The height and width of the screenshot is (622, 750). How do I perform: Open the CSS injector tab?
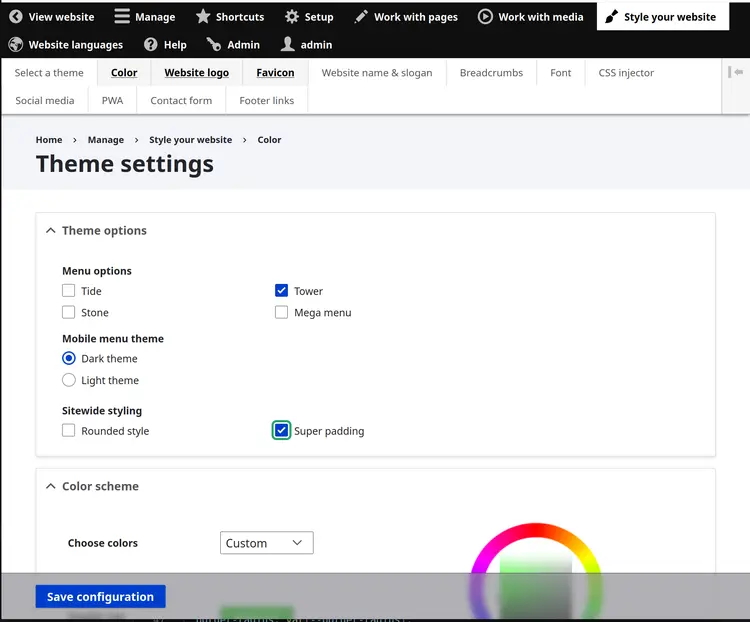pos(626,73)
